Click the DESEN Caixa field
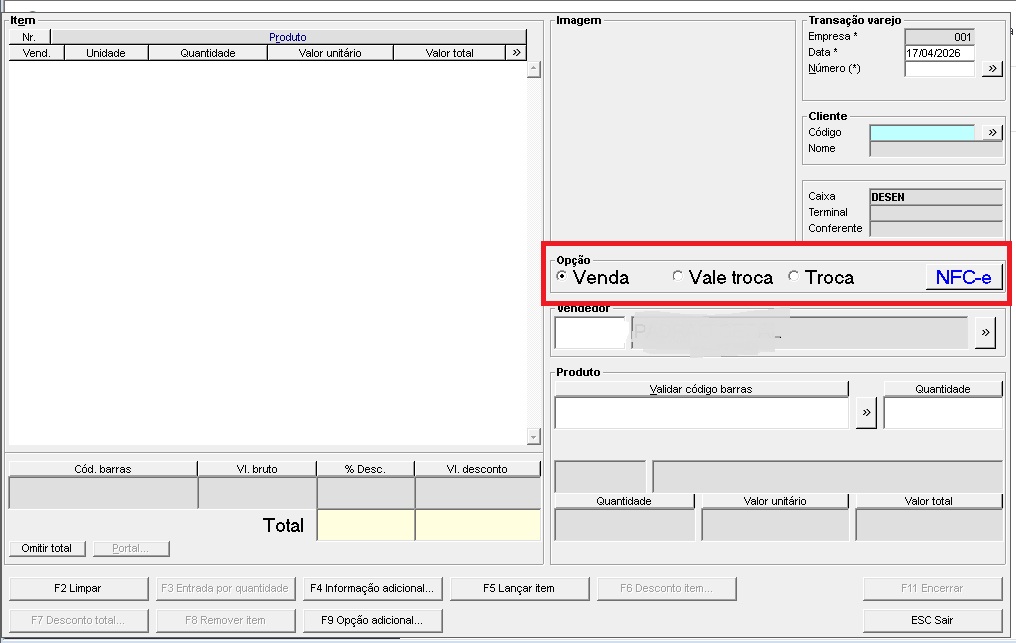 (x=936, y=197)
